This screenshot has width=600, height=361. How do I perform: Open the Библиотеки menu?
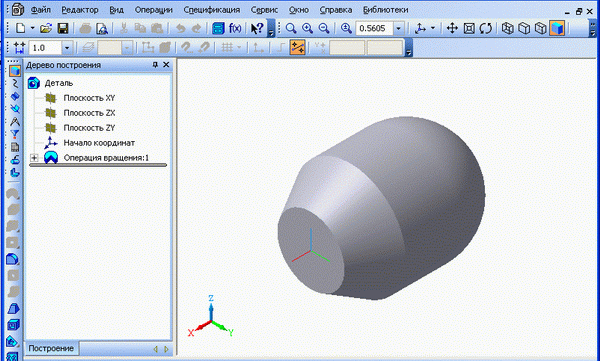tap(385, 10)
